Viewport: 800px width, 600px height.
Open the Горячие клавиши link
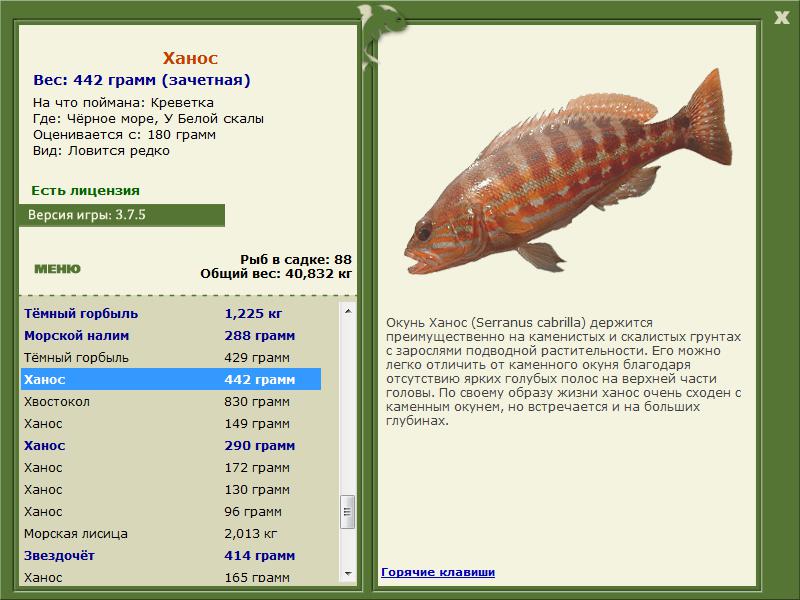pos(437,572)
